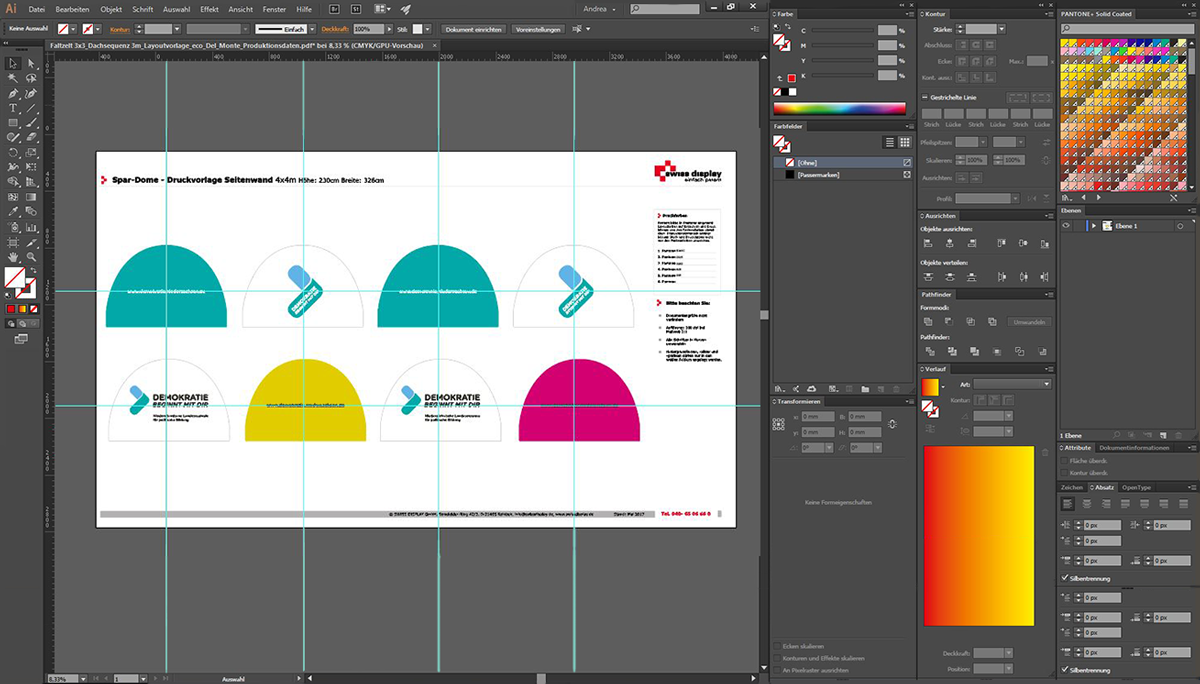Screen dimensions: 1200x684
Task: Select the Eyedropper tool
Action: tap(14, 211)
